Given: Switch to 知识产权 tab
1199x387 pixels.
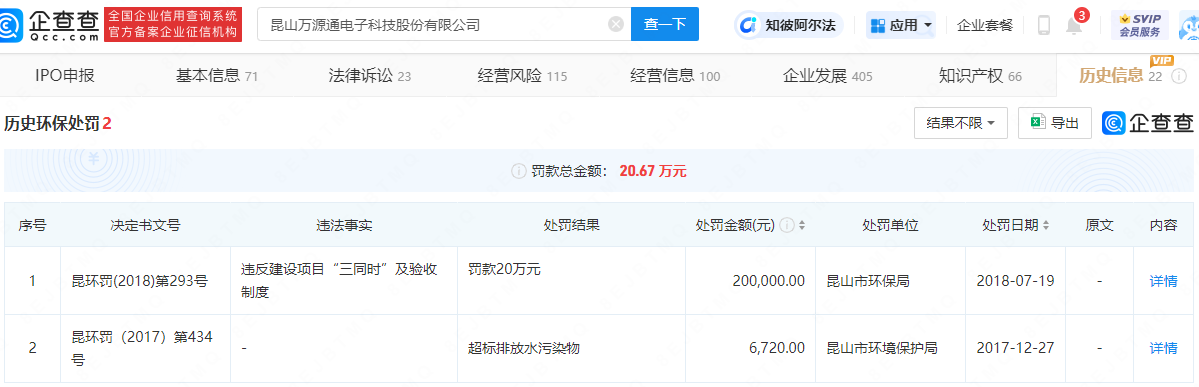Looking at the screenshot, I should tap(980, 76).
